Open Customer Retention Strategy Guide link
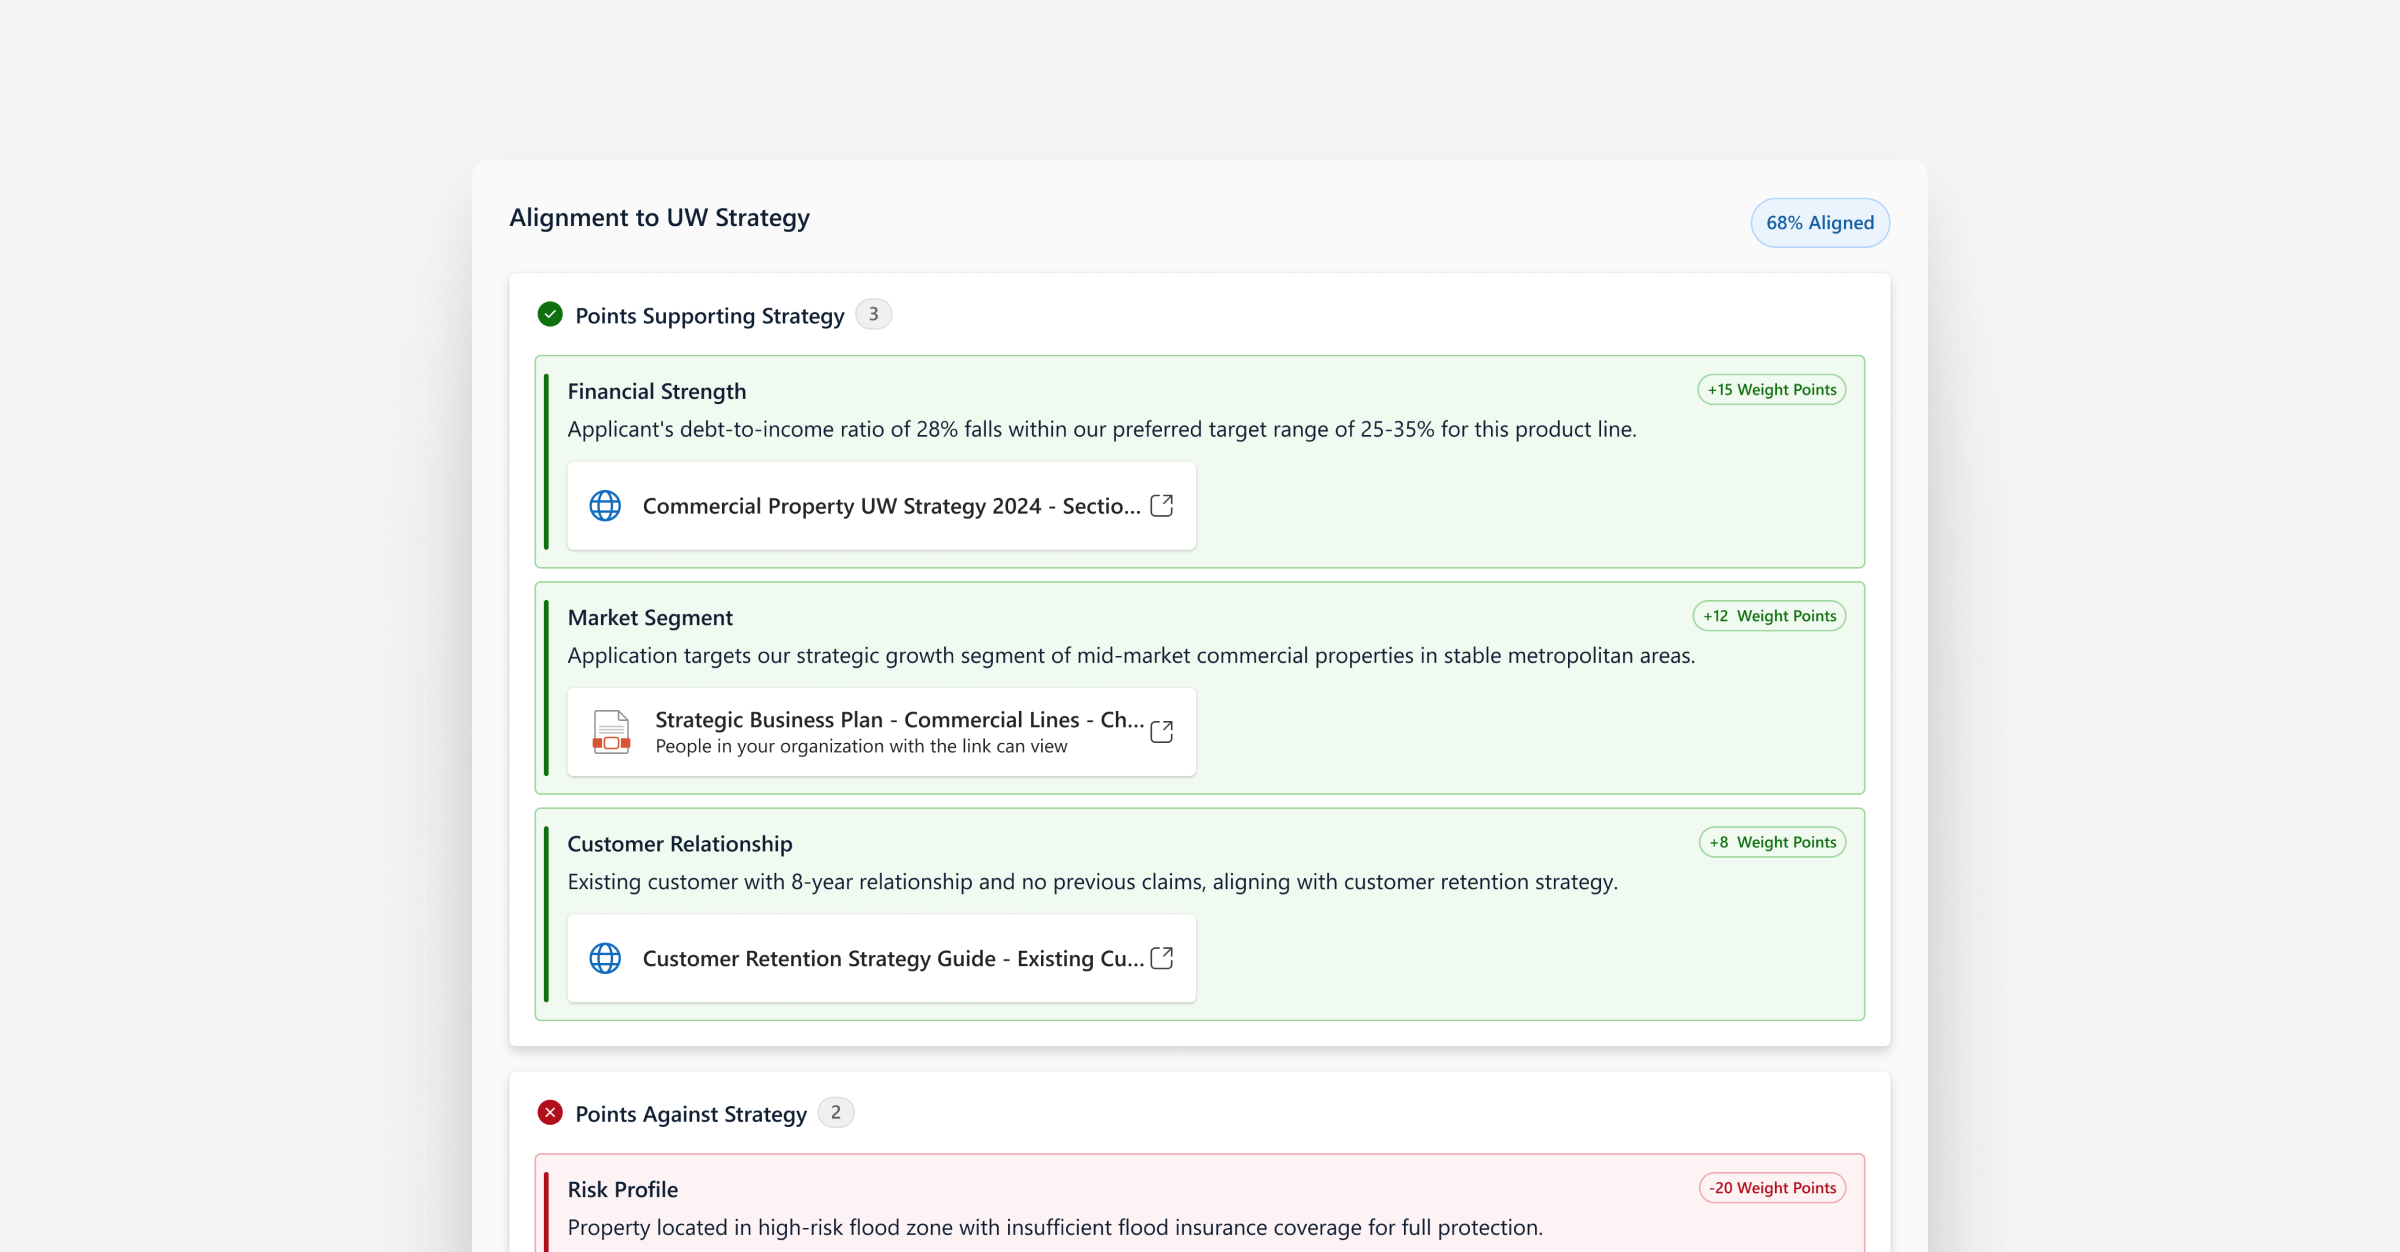Viewport: 2400px width, 1252px height. click(x=892, y=958)
